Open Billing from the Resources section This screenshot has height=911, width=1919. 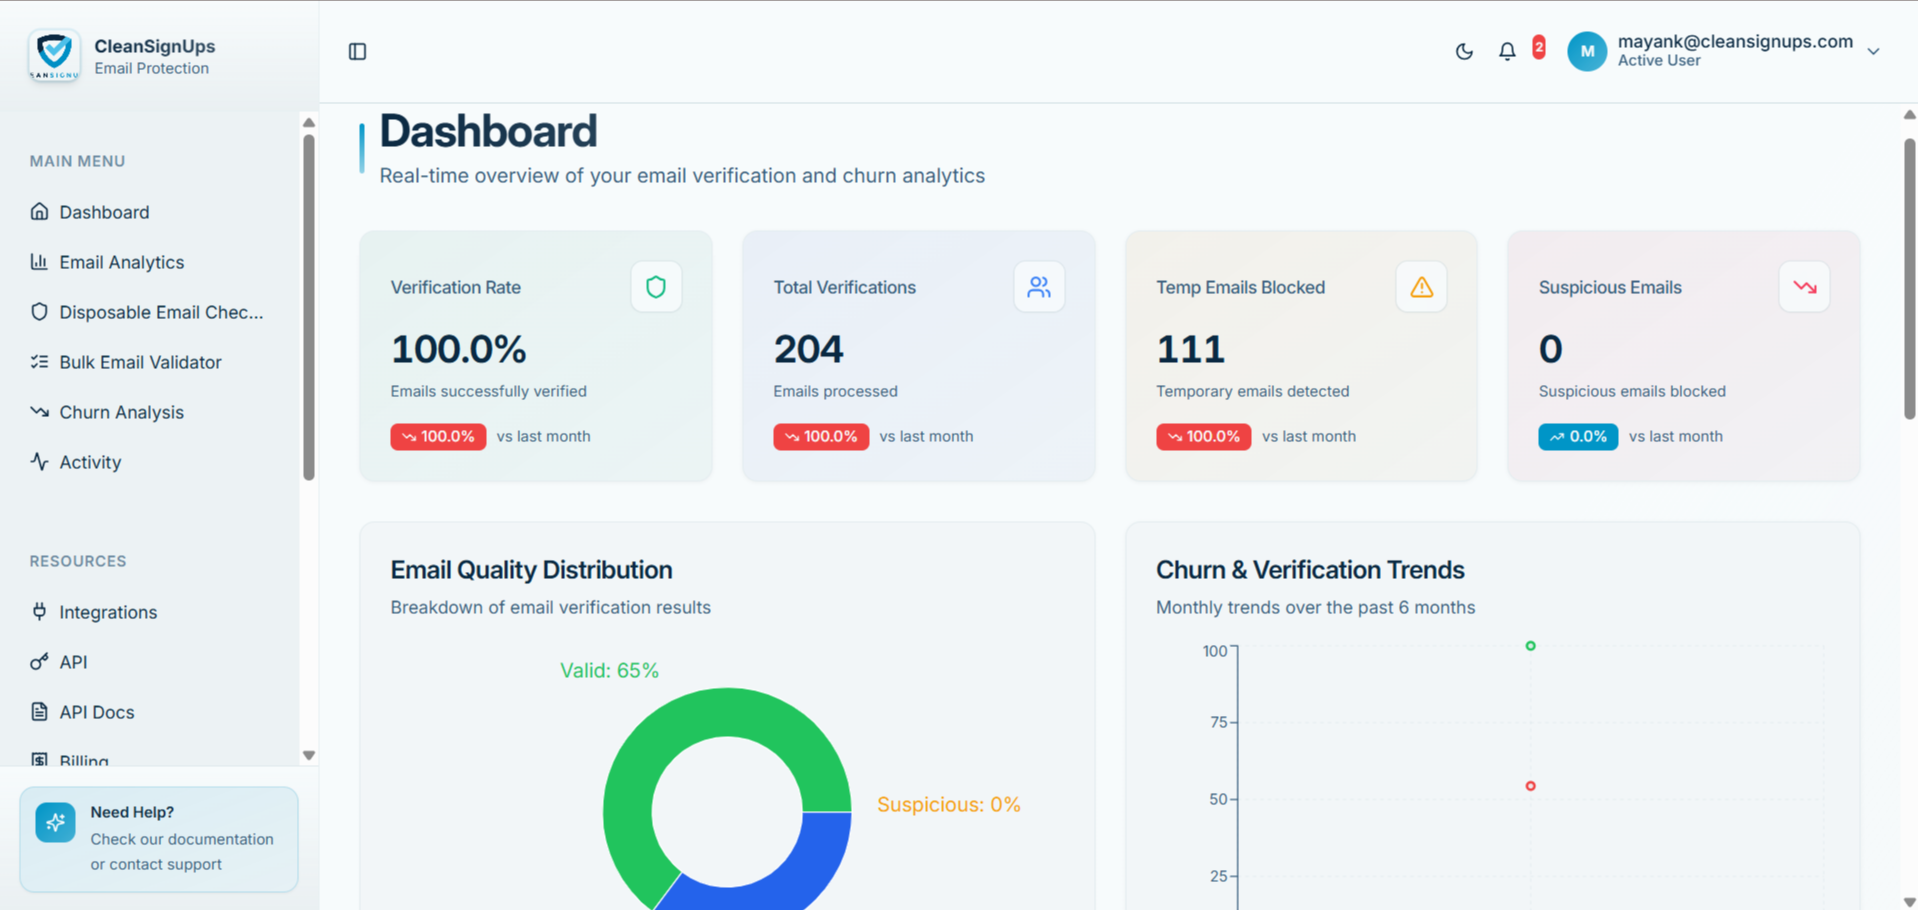coord(85,761)
